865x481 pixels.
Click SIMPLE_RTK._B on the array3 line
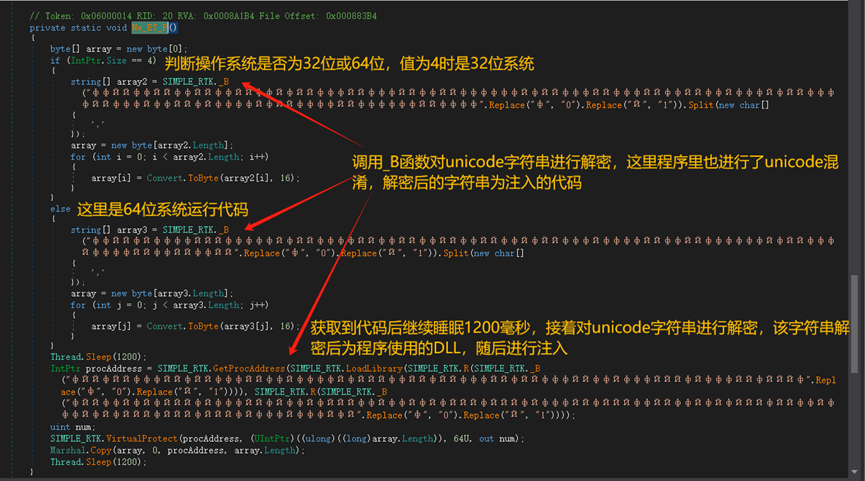[x=195, y=229]
